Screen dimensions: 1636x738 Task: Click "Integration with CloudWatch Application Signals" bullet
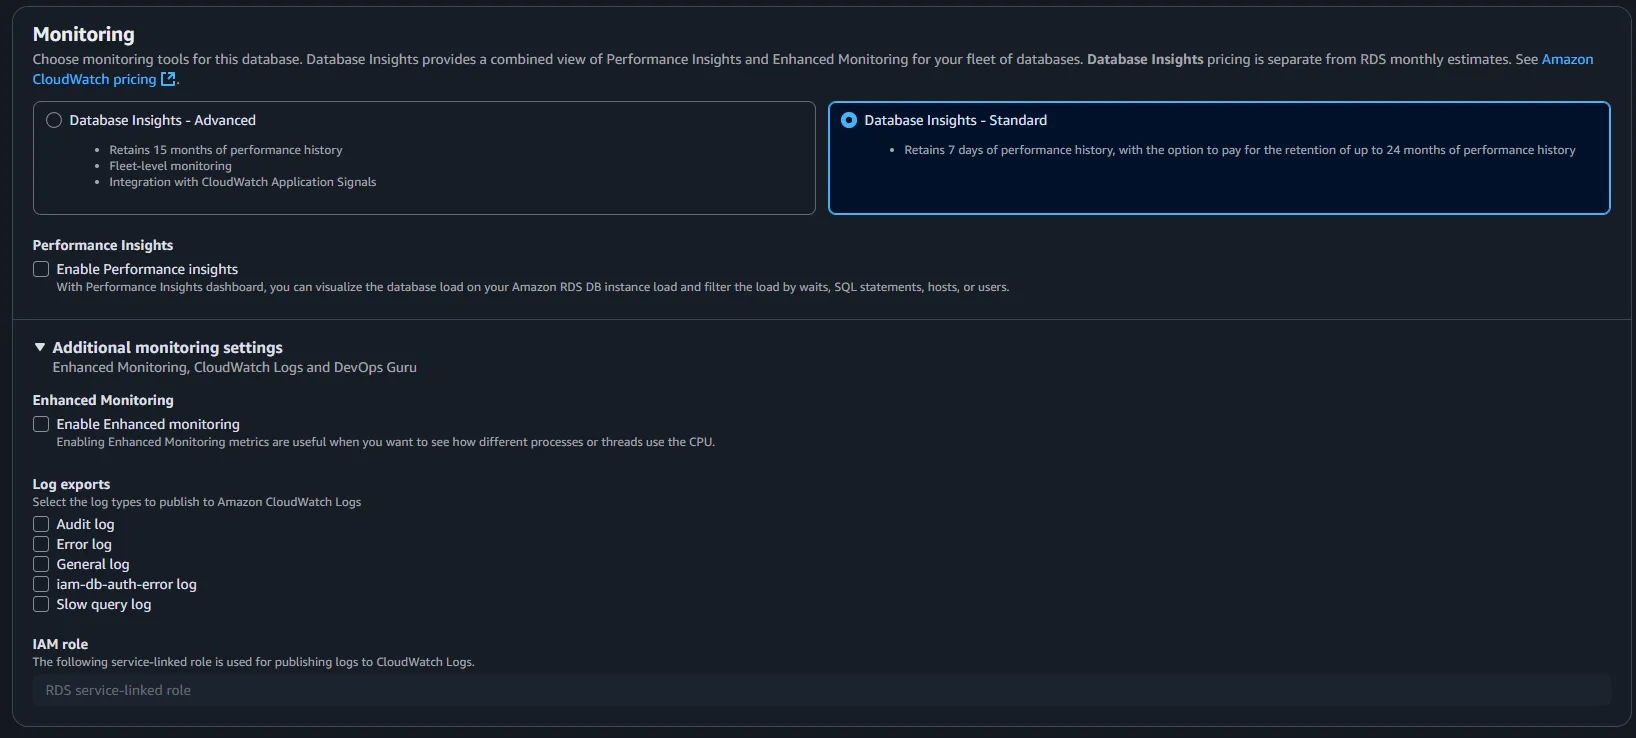click(243, 182)
